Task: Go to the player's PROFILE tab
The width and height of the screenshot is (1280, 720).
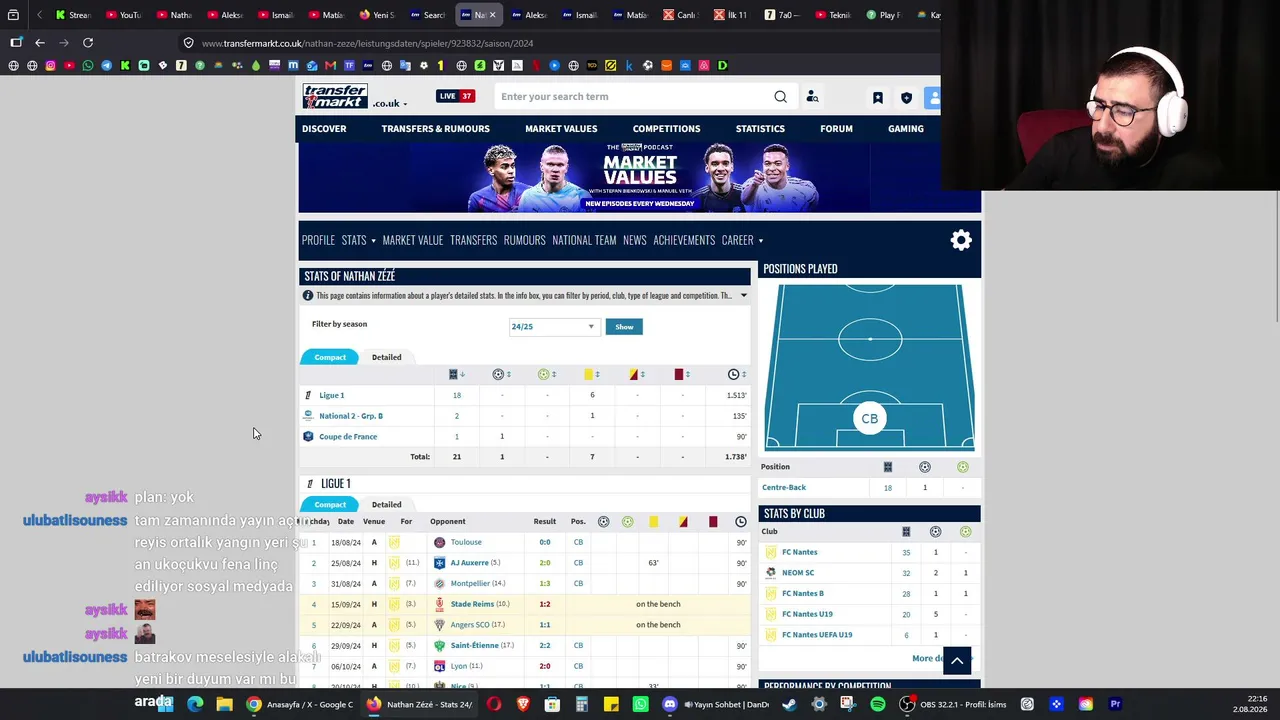Action: [x=318, y=240]
